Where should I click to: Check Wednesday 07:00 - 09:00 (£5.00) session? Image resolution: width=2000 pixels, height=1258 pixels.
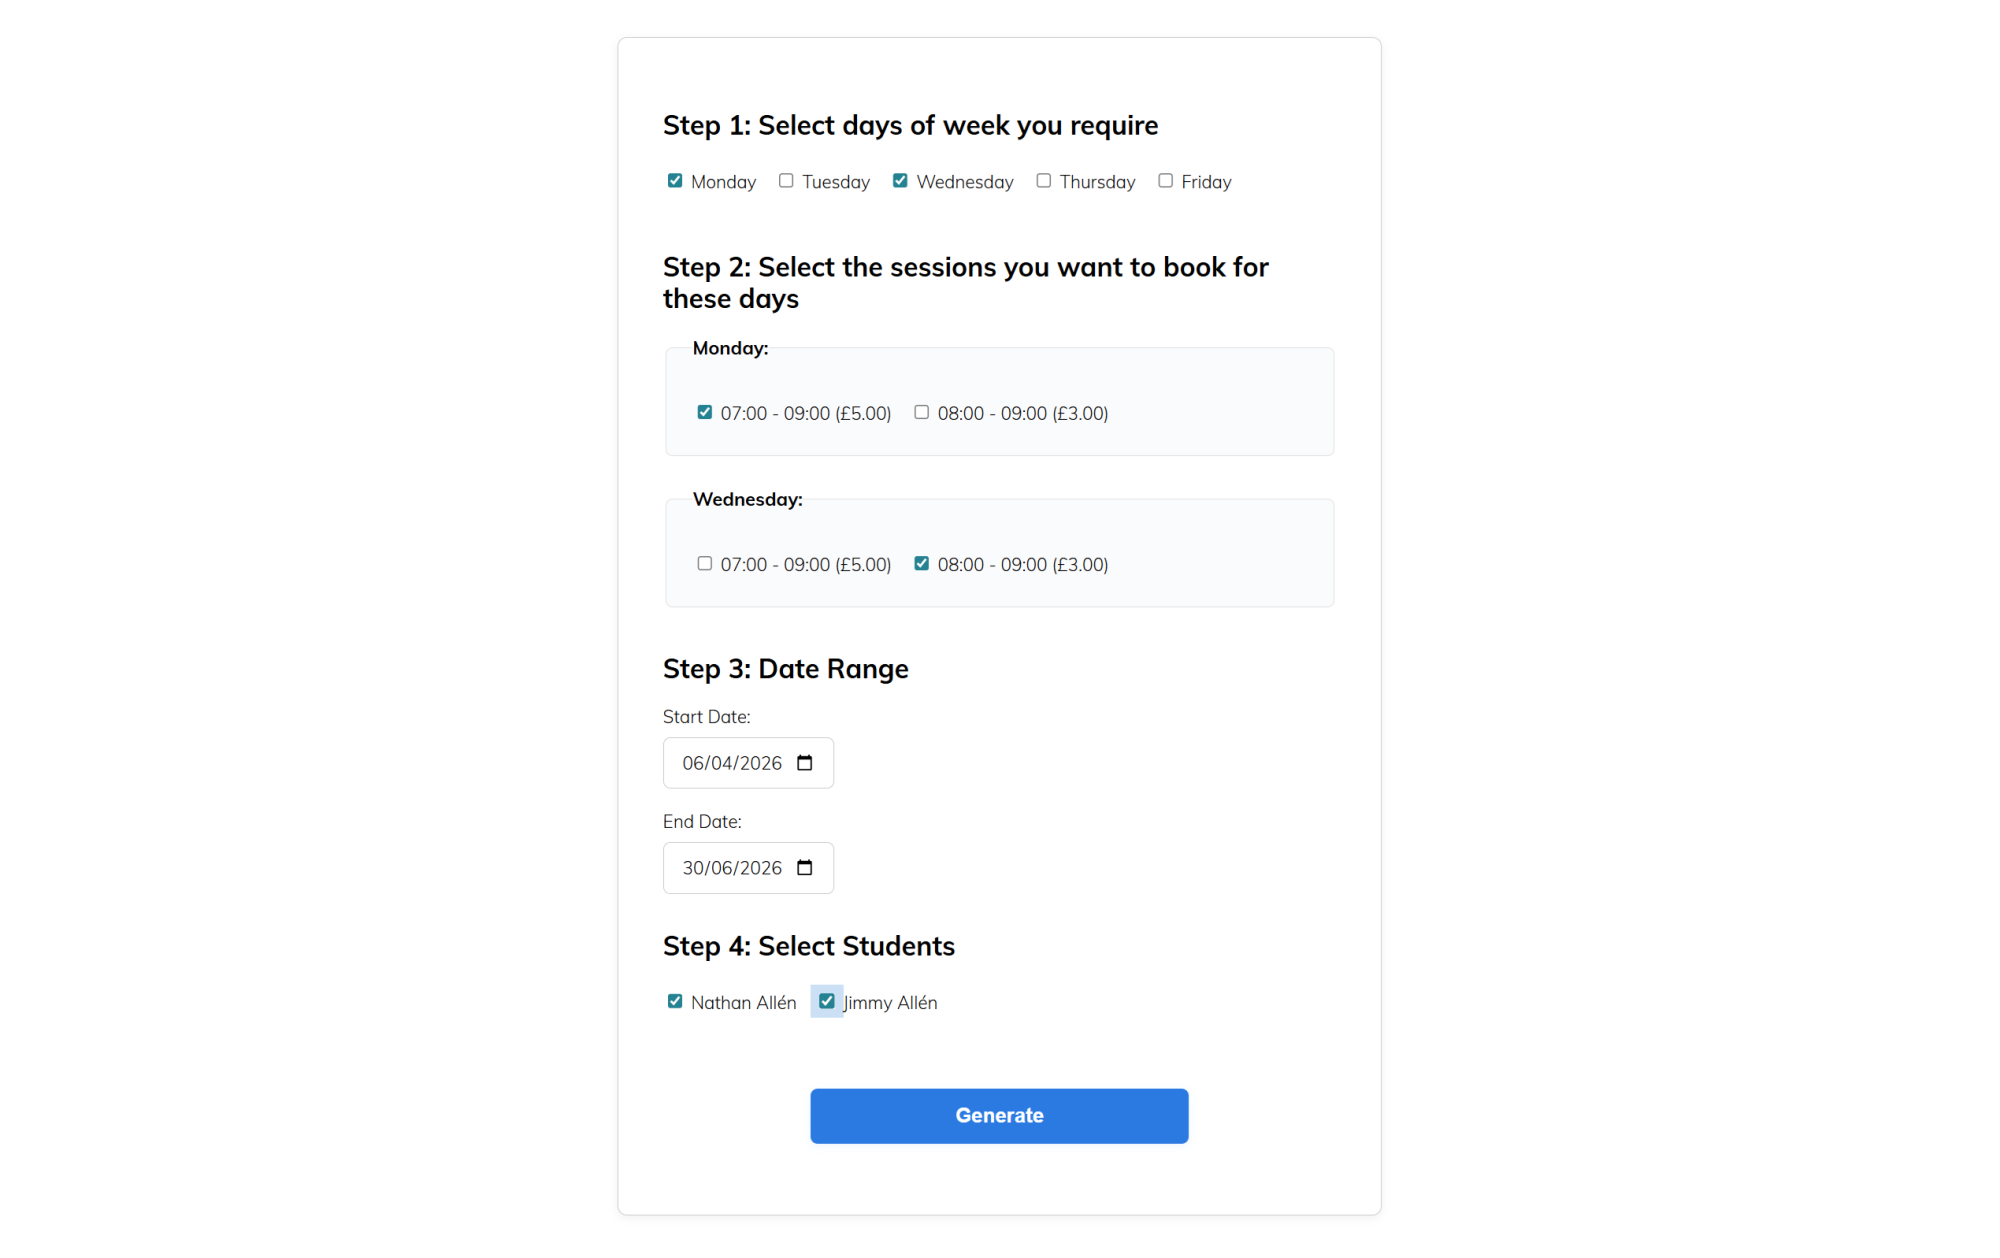pyautogui.click(x=705, y=563)
